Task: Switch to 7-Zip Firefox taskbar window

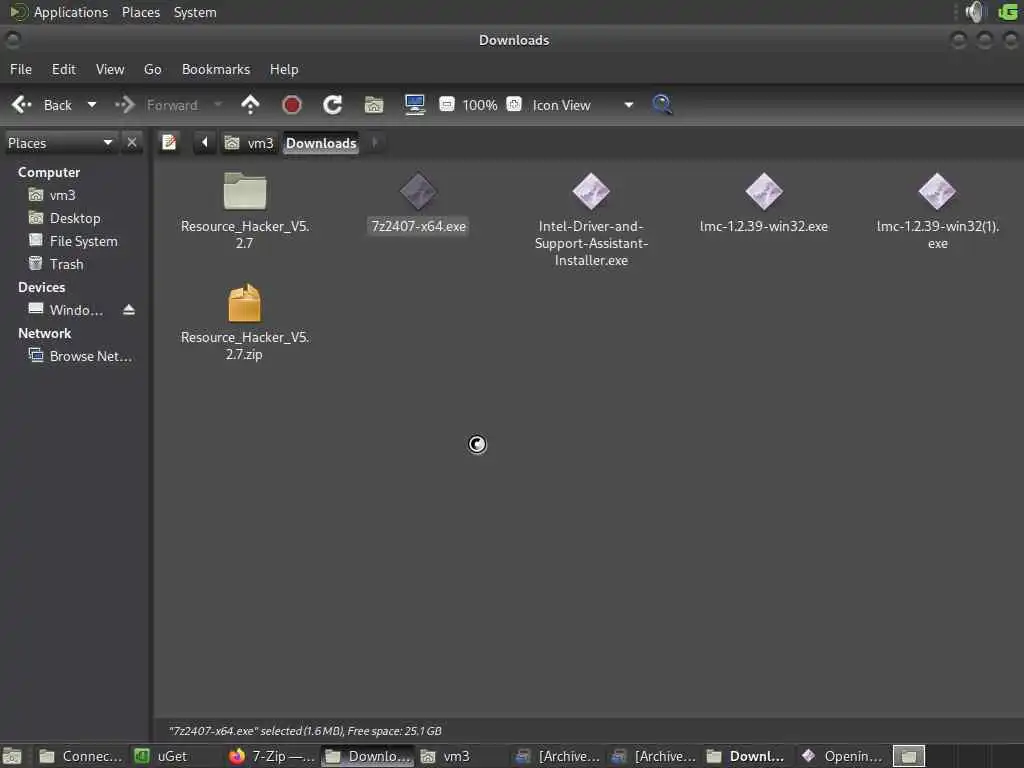Action: click(272, 756)
